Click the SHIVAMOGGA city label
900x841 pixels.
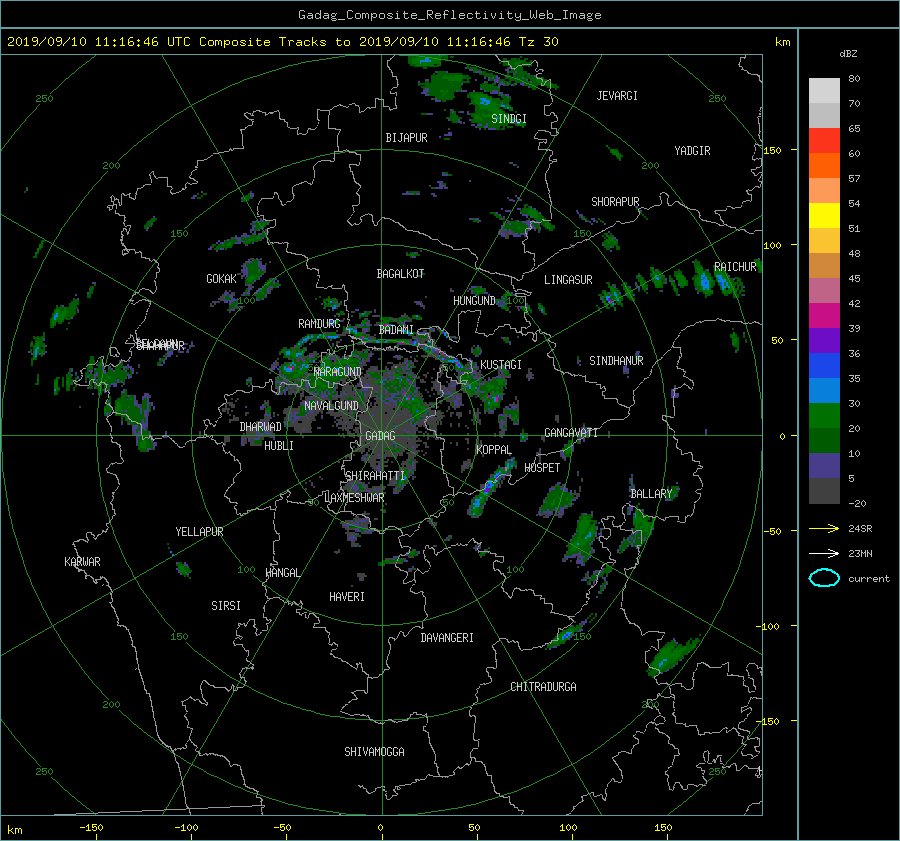[374, 752]
